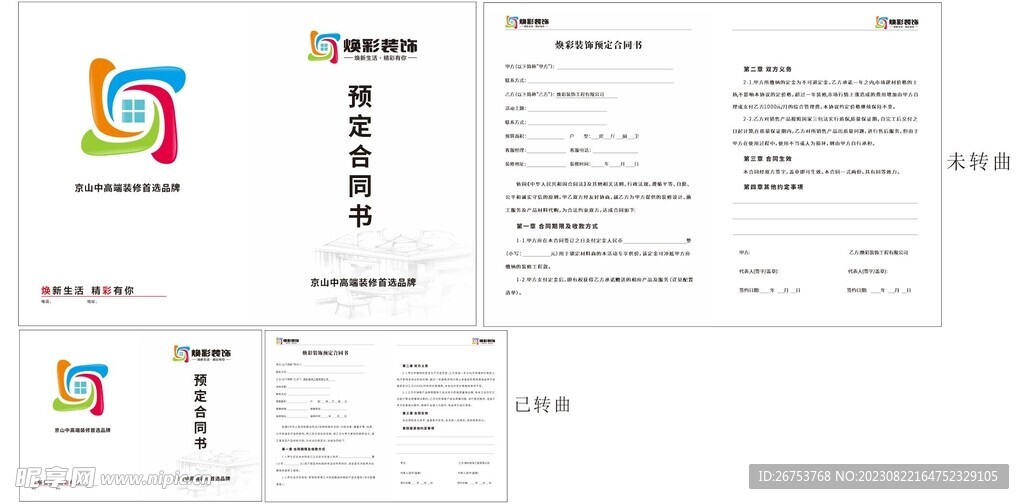Viewport: 1024px width, 504px height.
Task: Click the 焕彩装饰 logo at the contract page's top-right
Action: click(897, 22)
